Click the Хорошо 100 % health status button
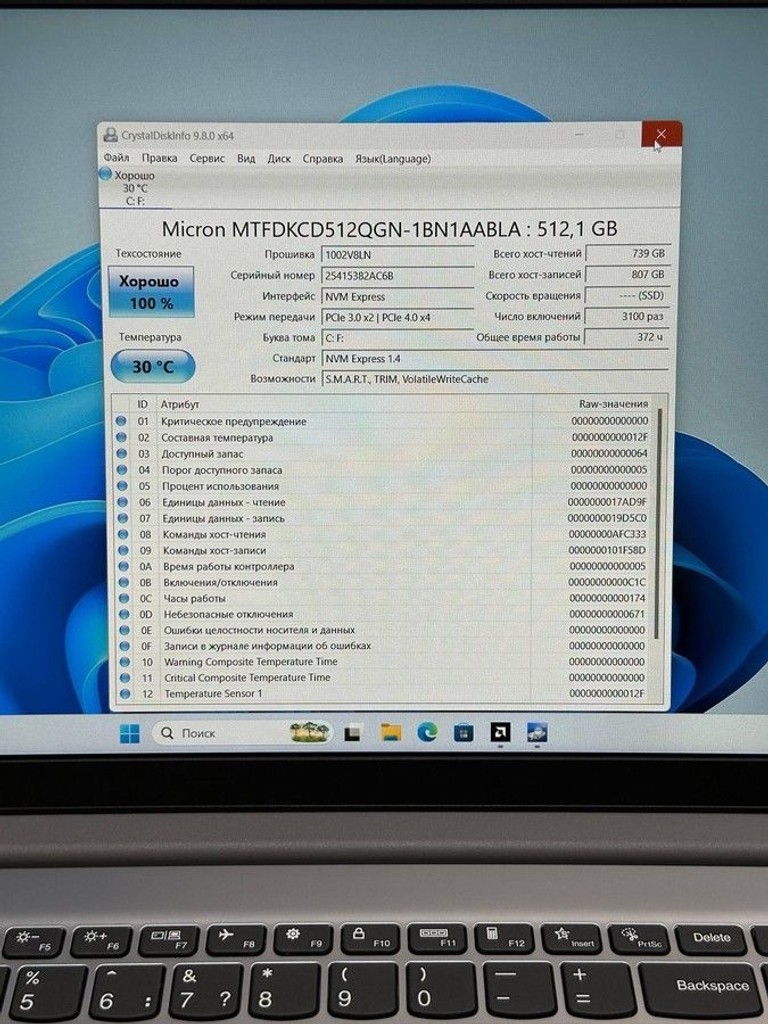Viewport: 768px width, 1024px height. (151, 291)
